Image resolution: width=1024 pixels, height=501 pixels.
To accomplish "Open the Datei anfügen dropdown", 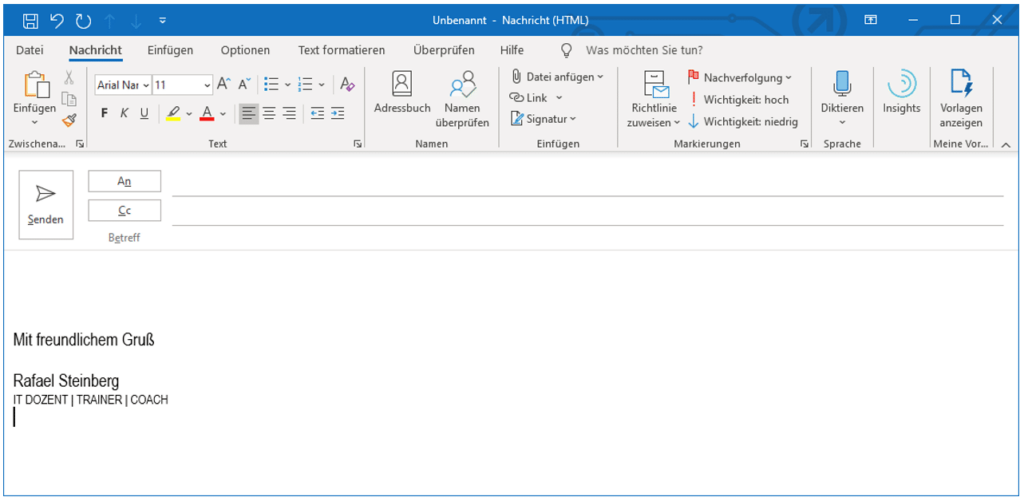I will (x=556, y=77).
